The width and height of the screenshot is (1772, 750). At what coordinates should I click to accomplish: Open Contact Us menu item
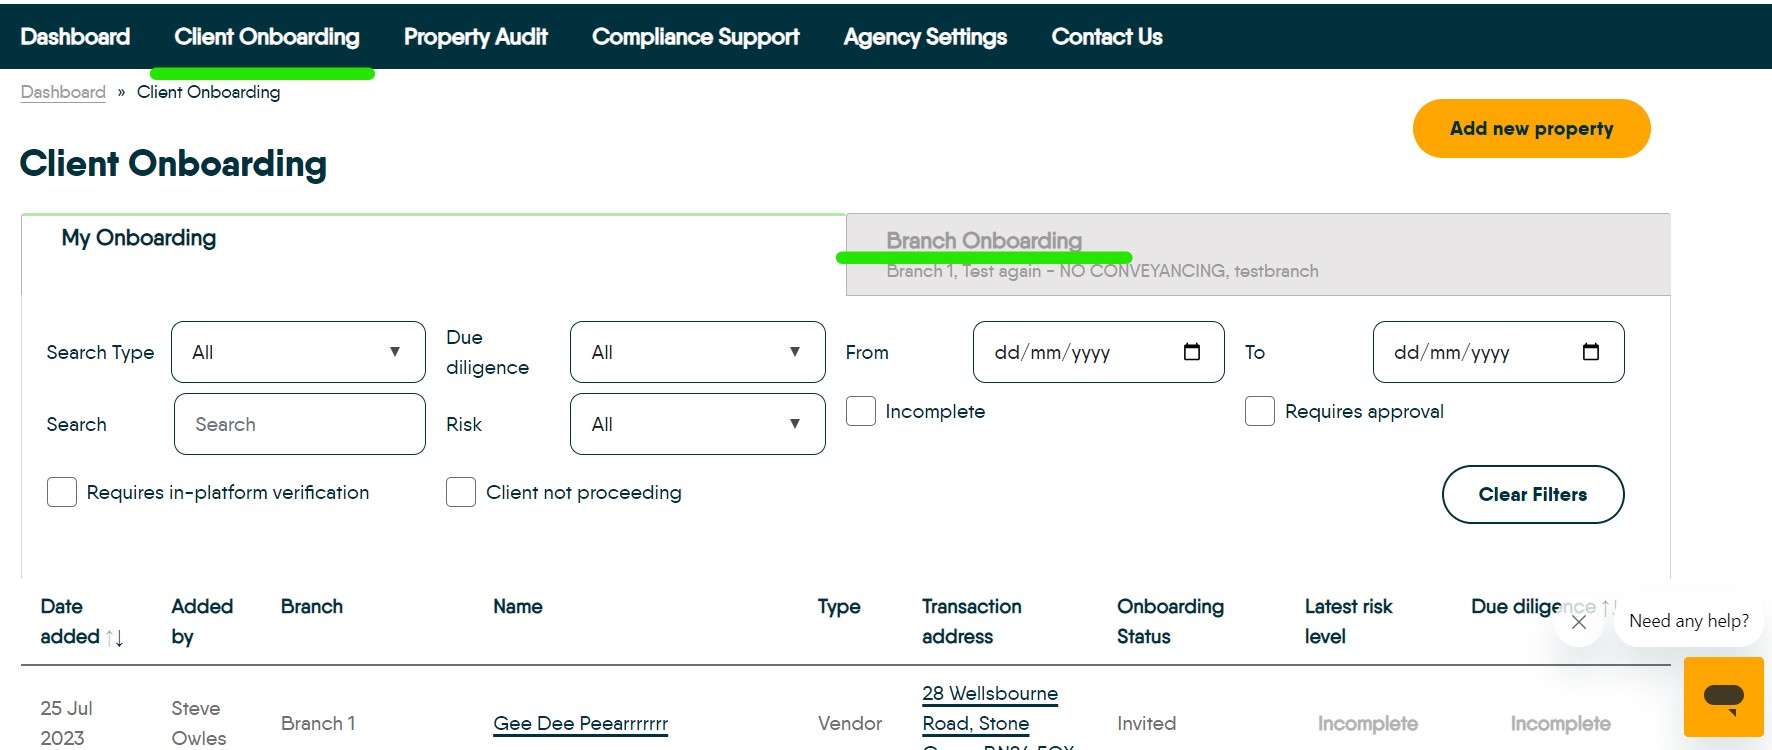(x=1107, y=37)
